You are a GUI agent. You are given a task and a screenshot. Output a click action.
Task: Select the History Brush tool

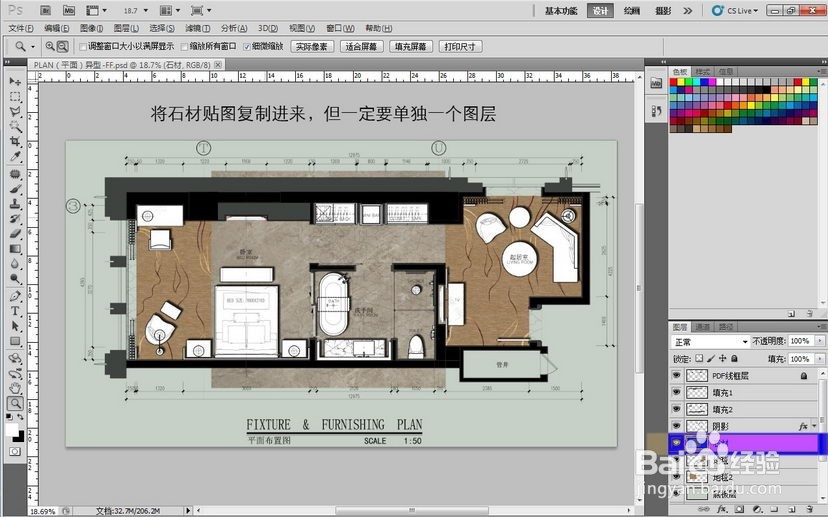coord(15,219)
